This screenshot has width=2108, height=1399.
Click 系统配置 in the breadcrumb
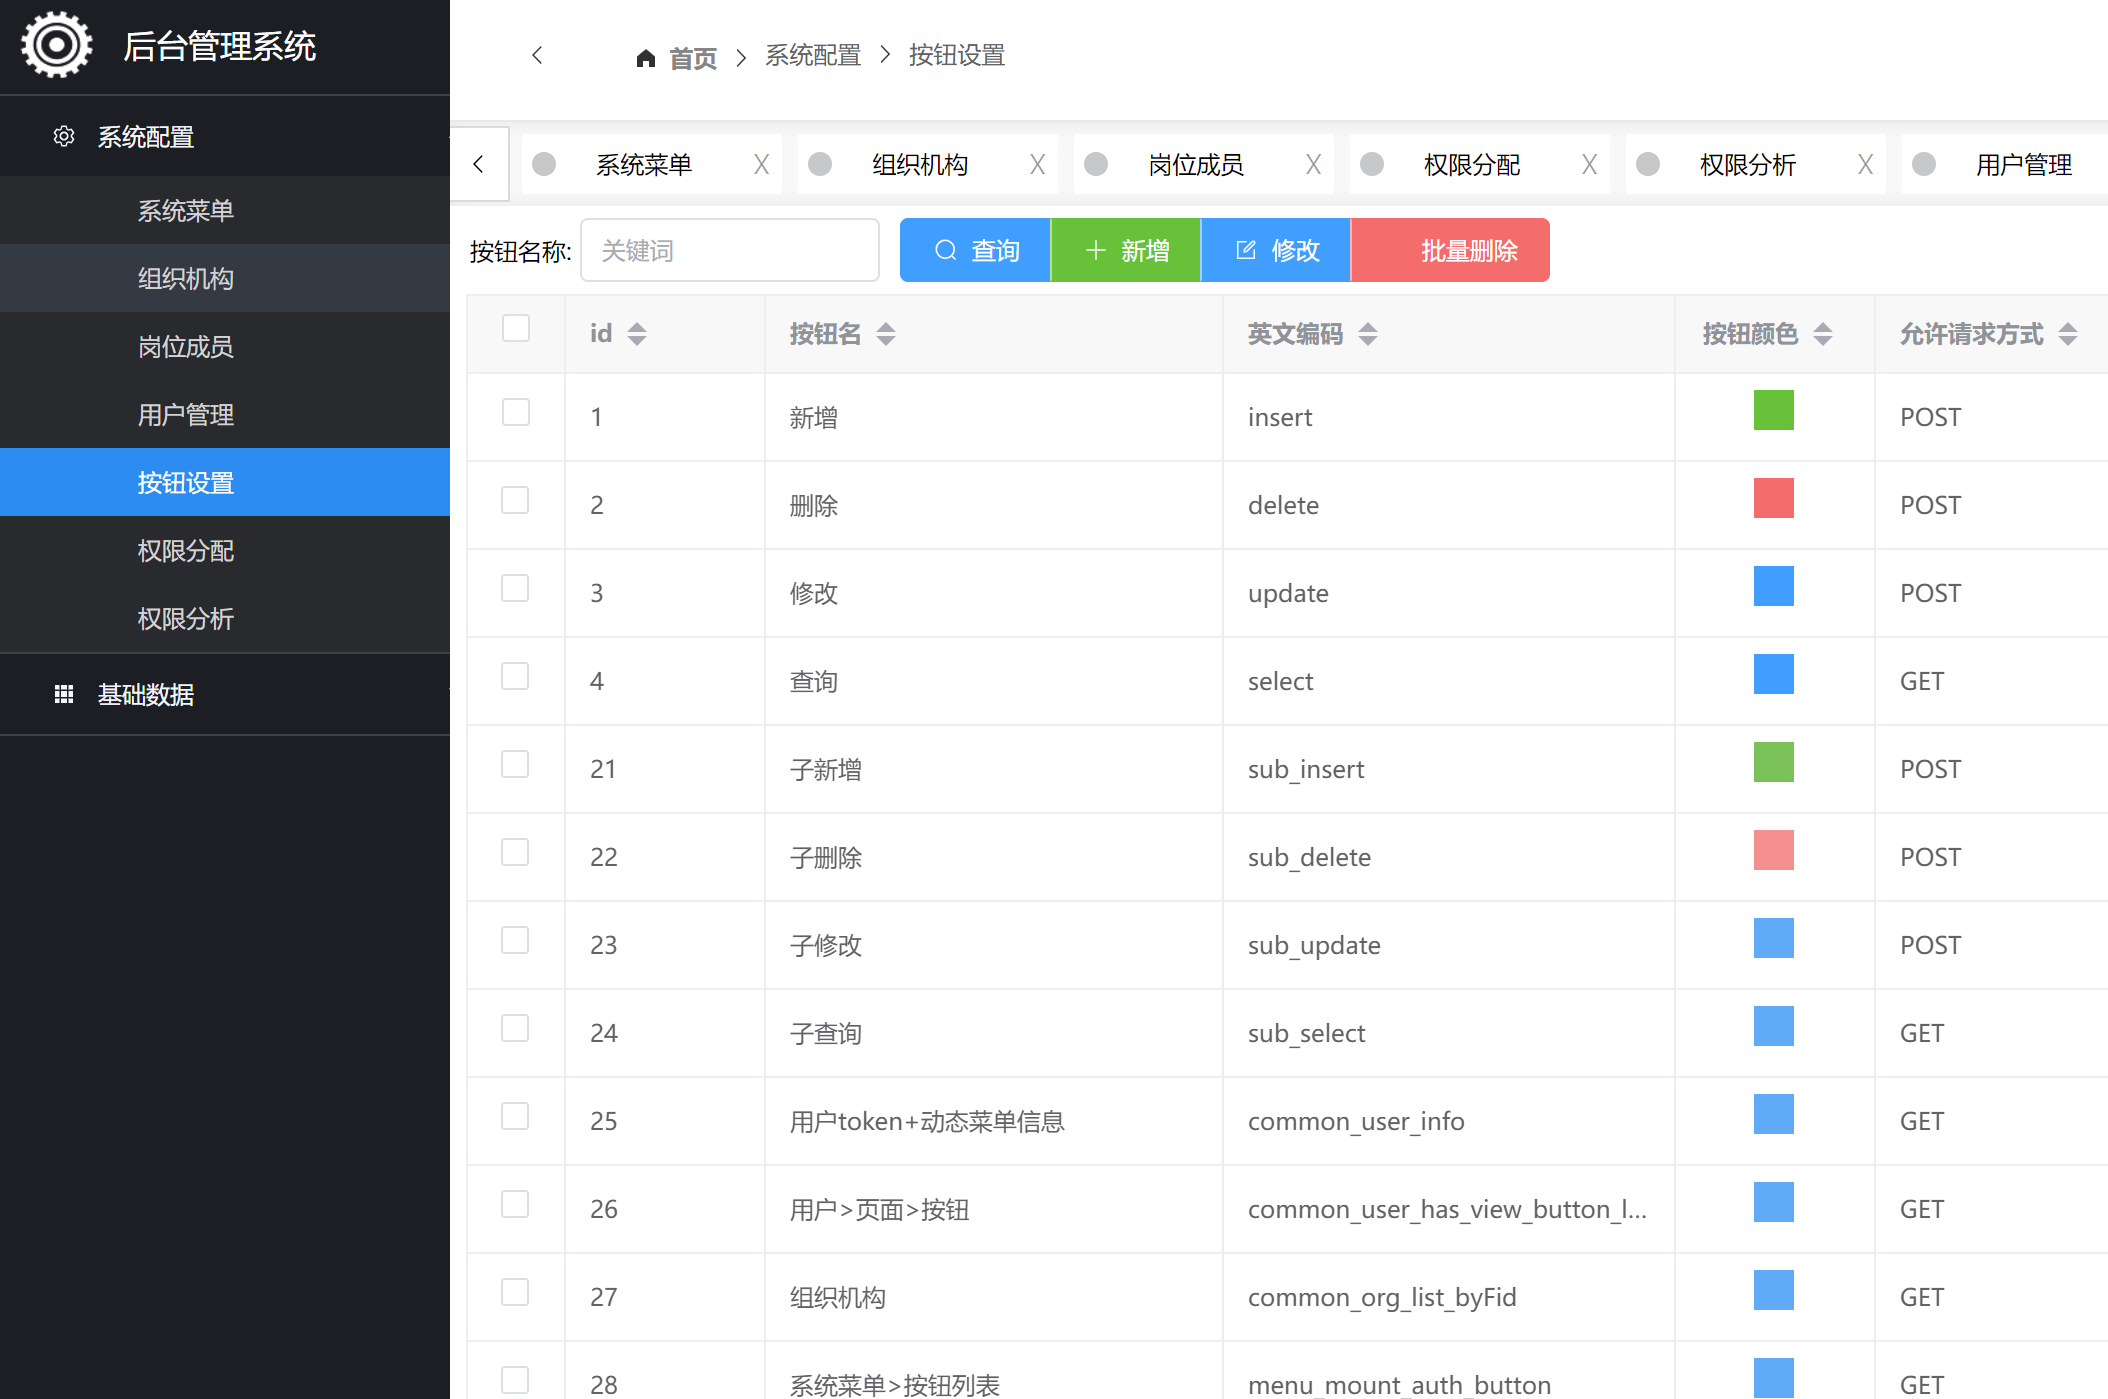(813, 55)
